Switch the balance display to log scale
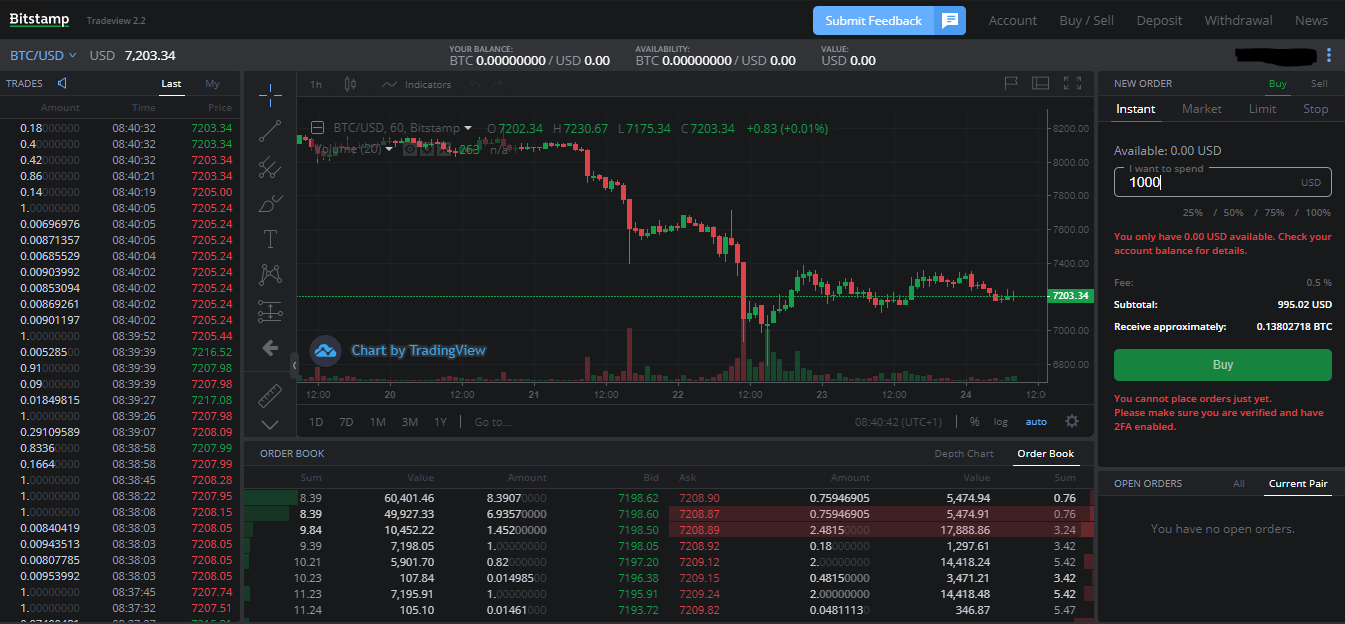The height and width of the screenshot is (624, 1345). click(1000, 422)
